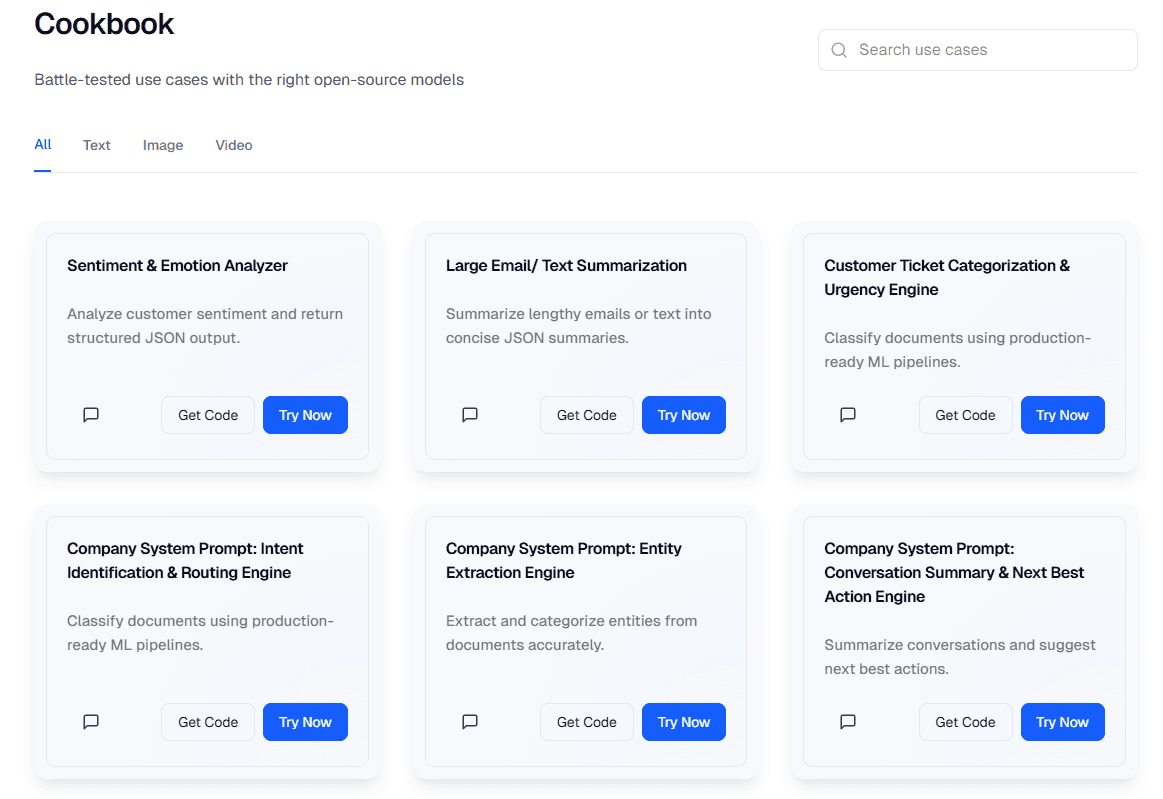Click the magnifier icon in the search box

pos(839,50)
